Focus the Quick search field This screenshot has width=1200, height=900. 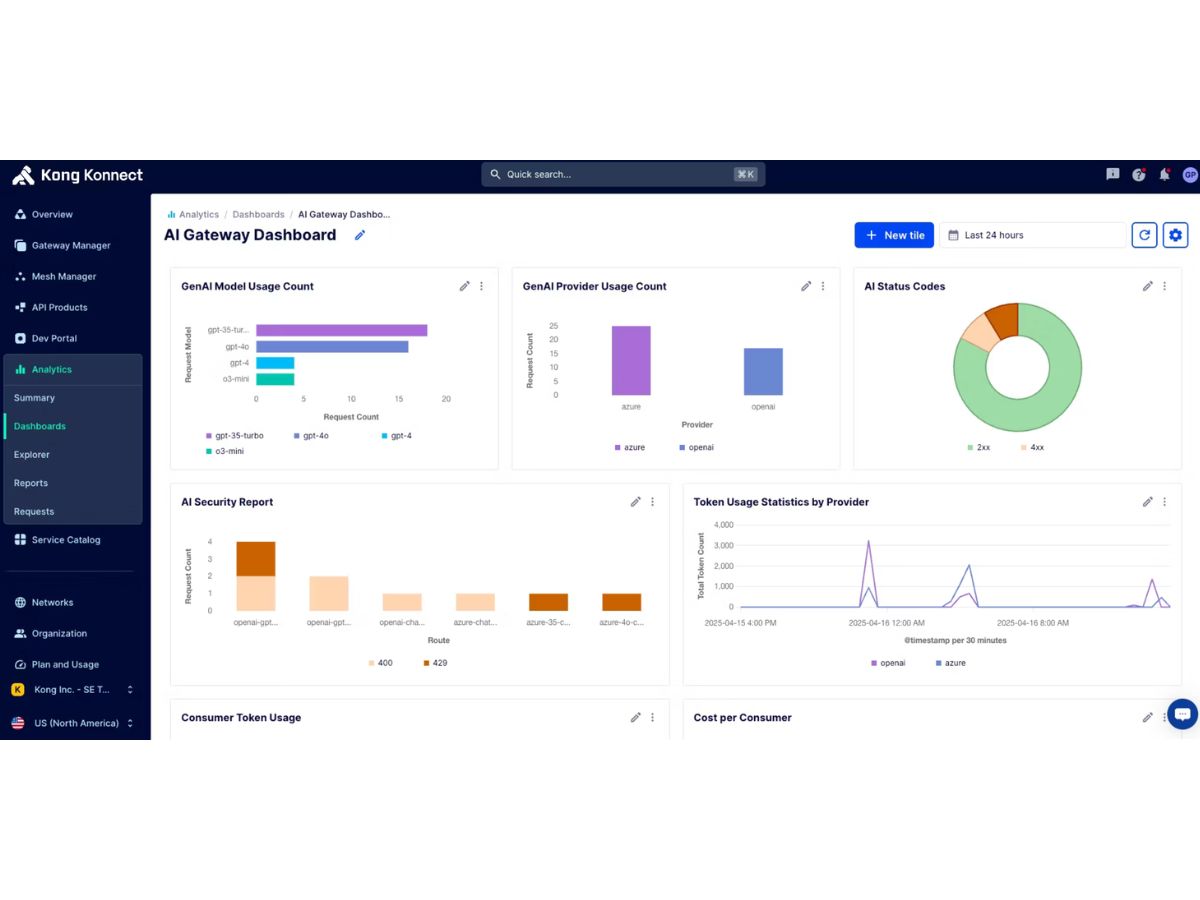[x=621, y=174]
